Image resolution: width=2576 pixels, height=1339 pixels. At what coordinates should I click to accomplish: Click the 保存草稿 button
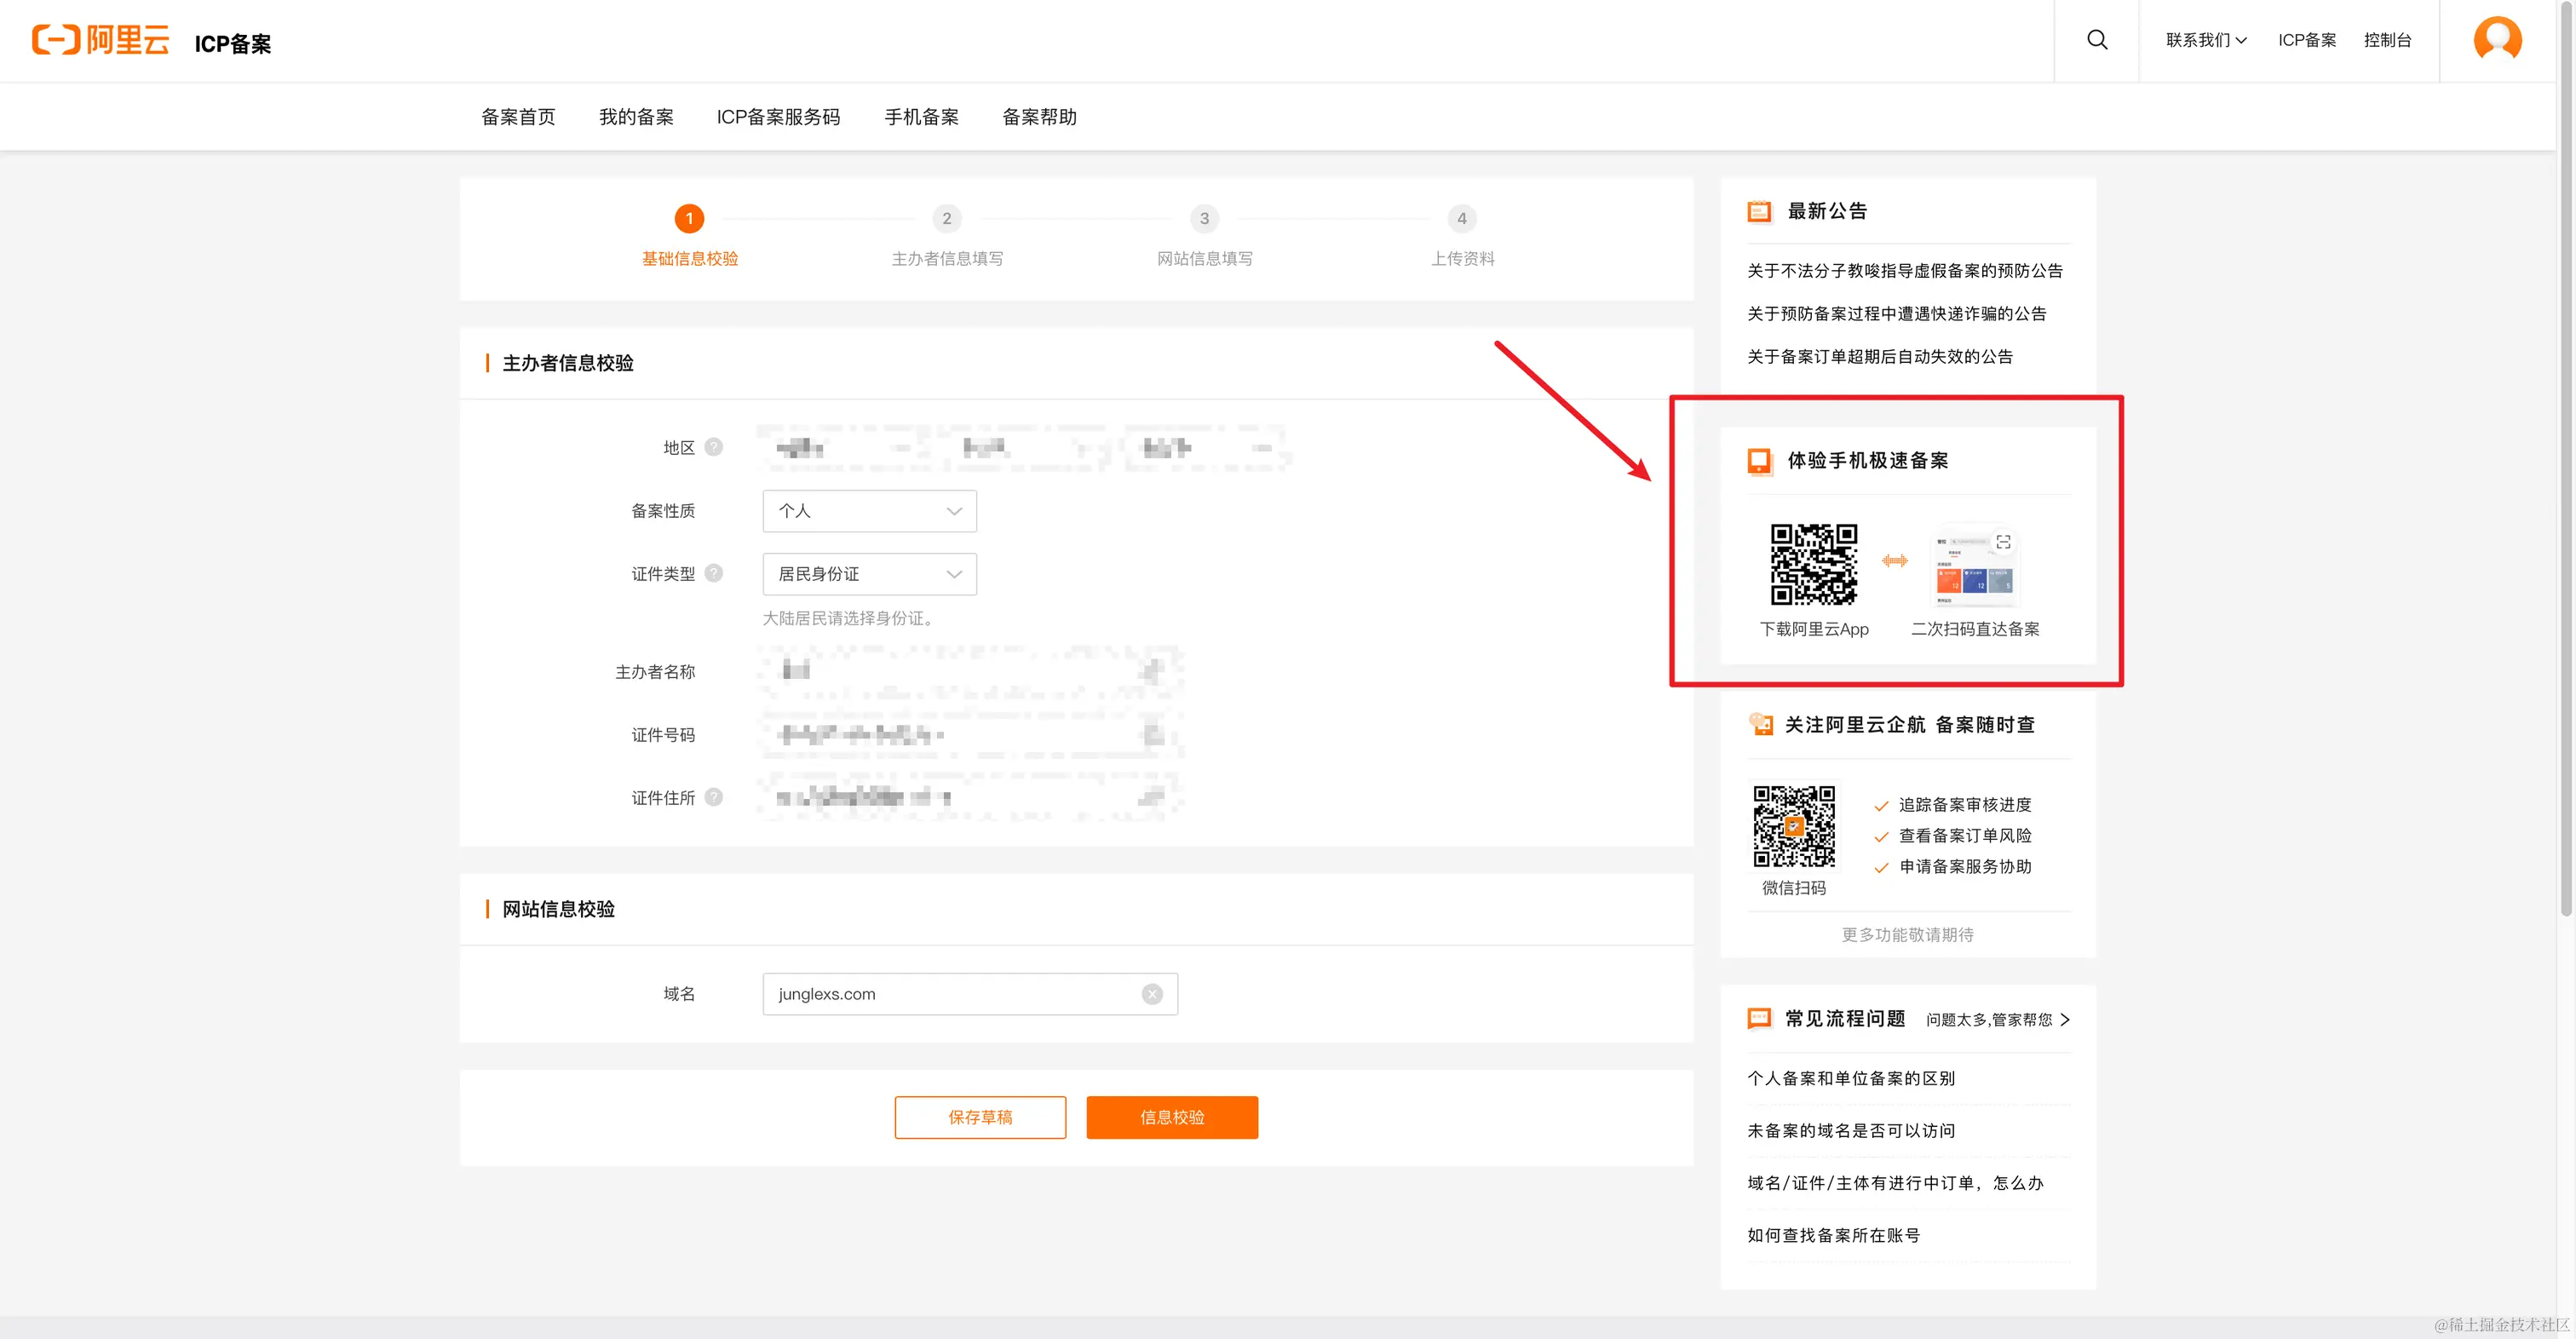coord(980,1117)
